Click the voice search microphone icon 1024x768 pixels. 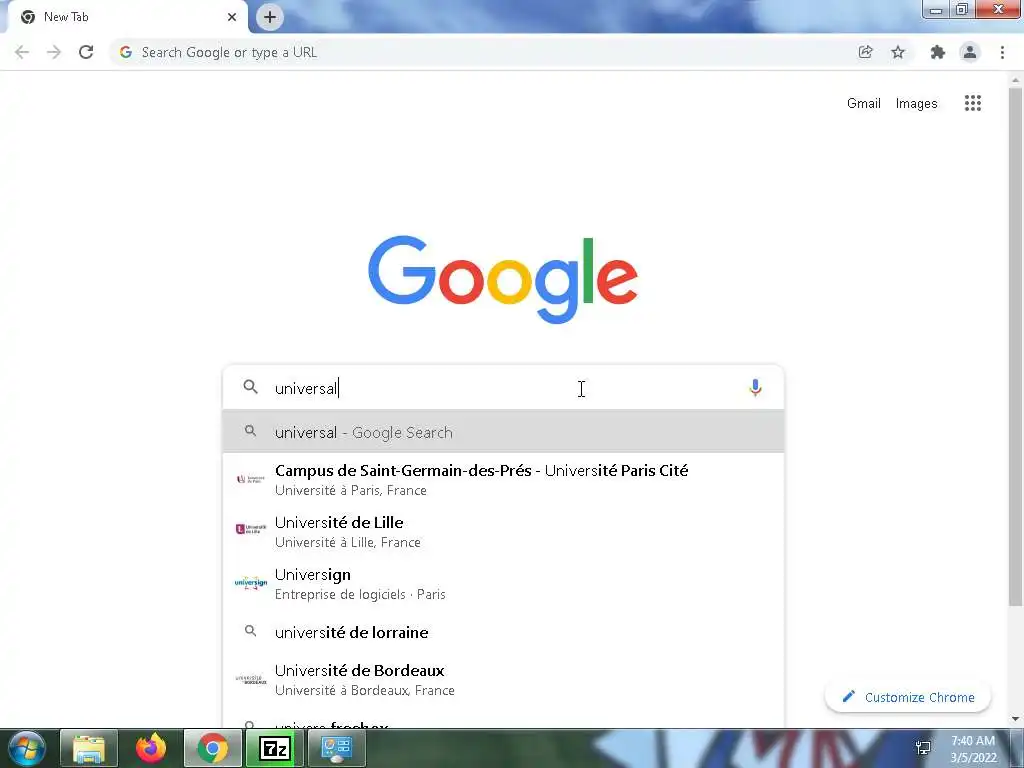755,388
